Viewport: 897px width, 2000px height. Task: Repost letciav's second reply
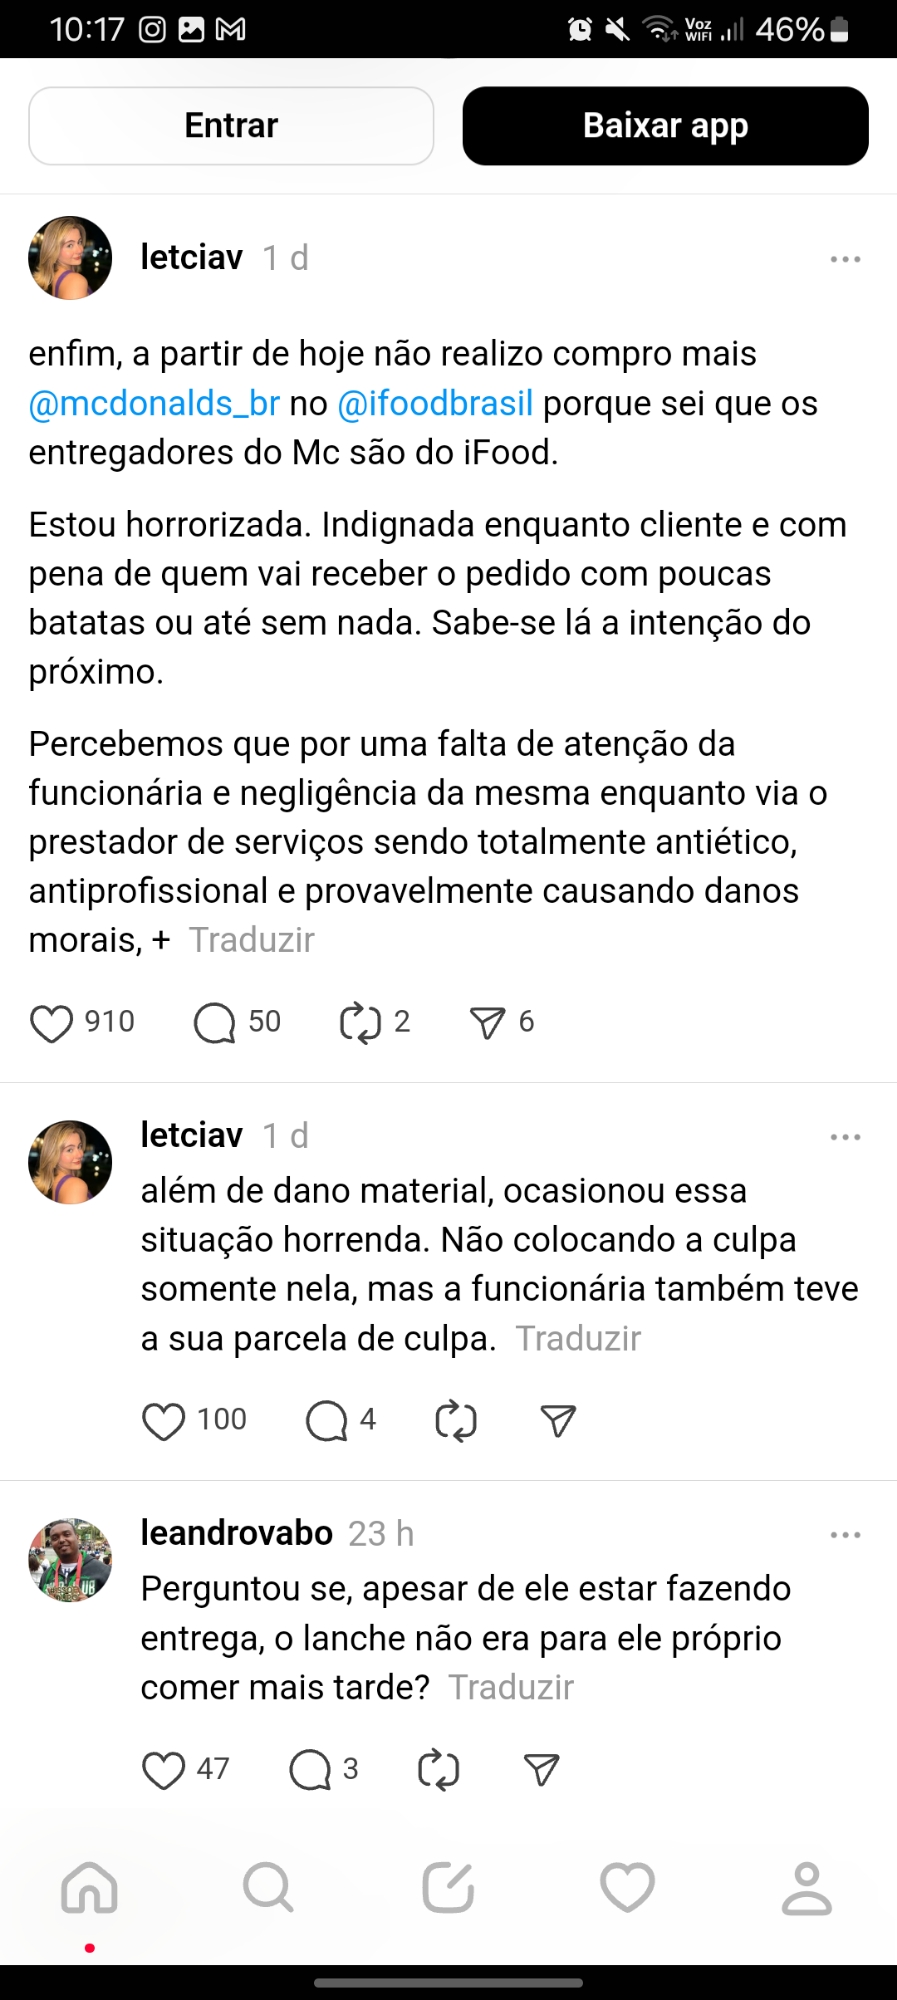(456, 1421)
